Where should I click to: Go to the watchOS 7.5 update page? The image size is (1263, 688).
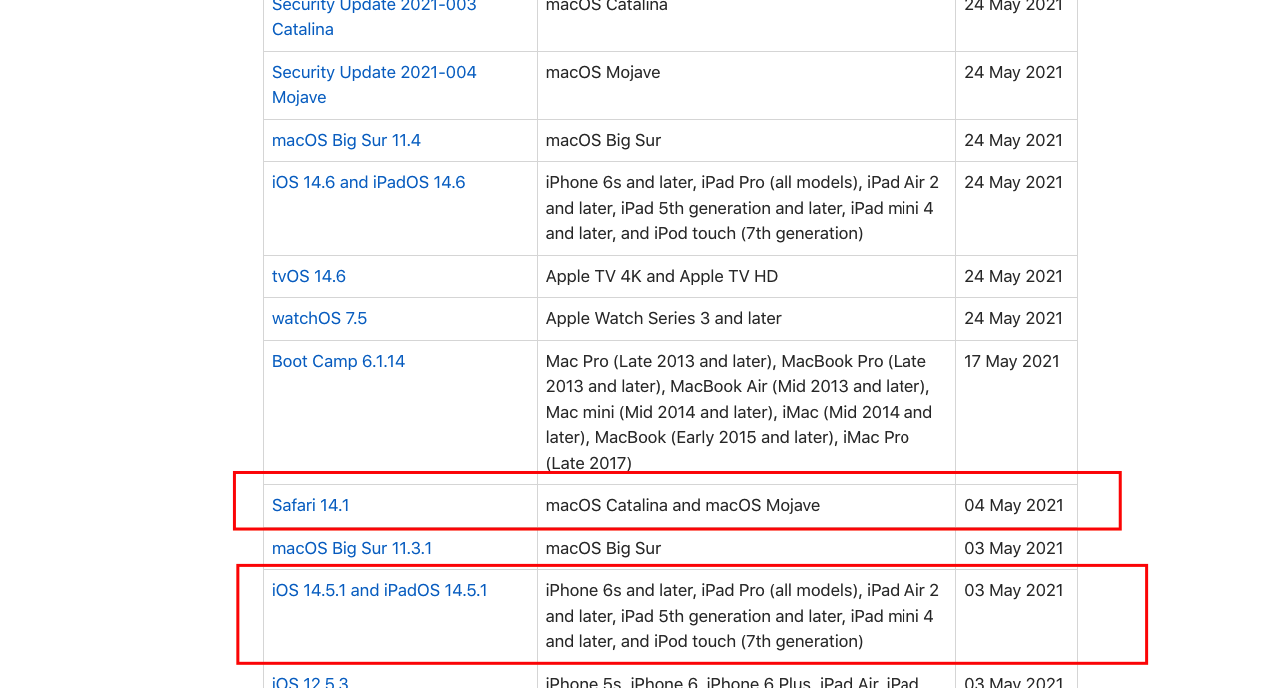click(319, 318)
